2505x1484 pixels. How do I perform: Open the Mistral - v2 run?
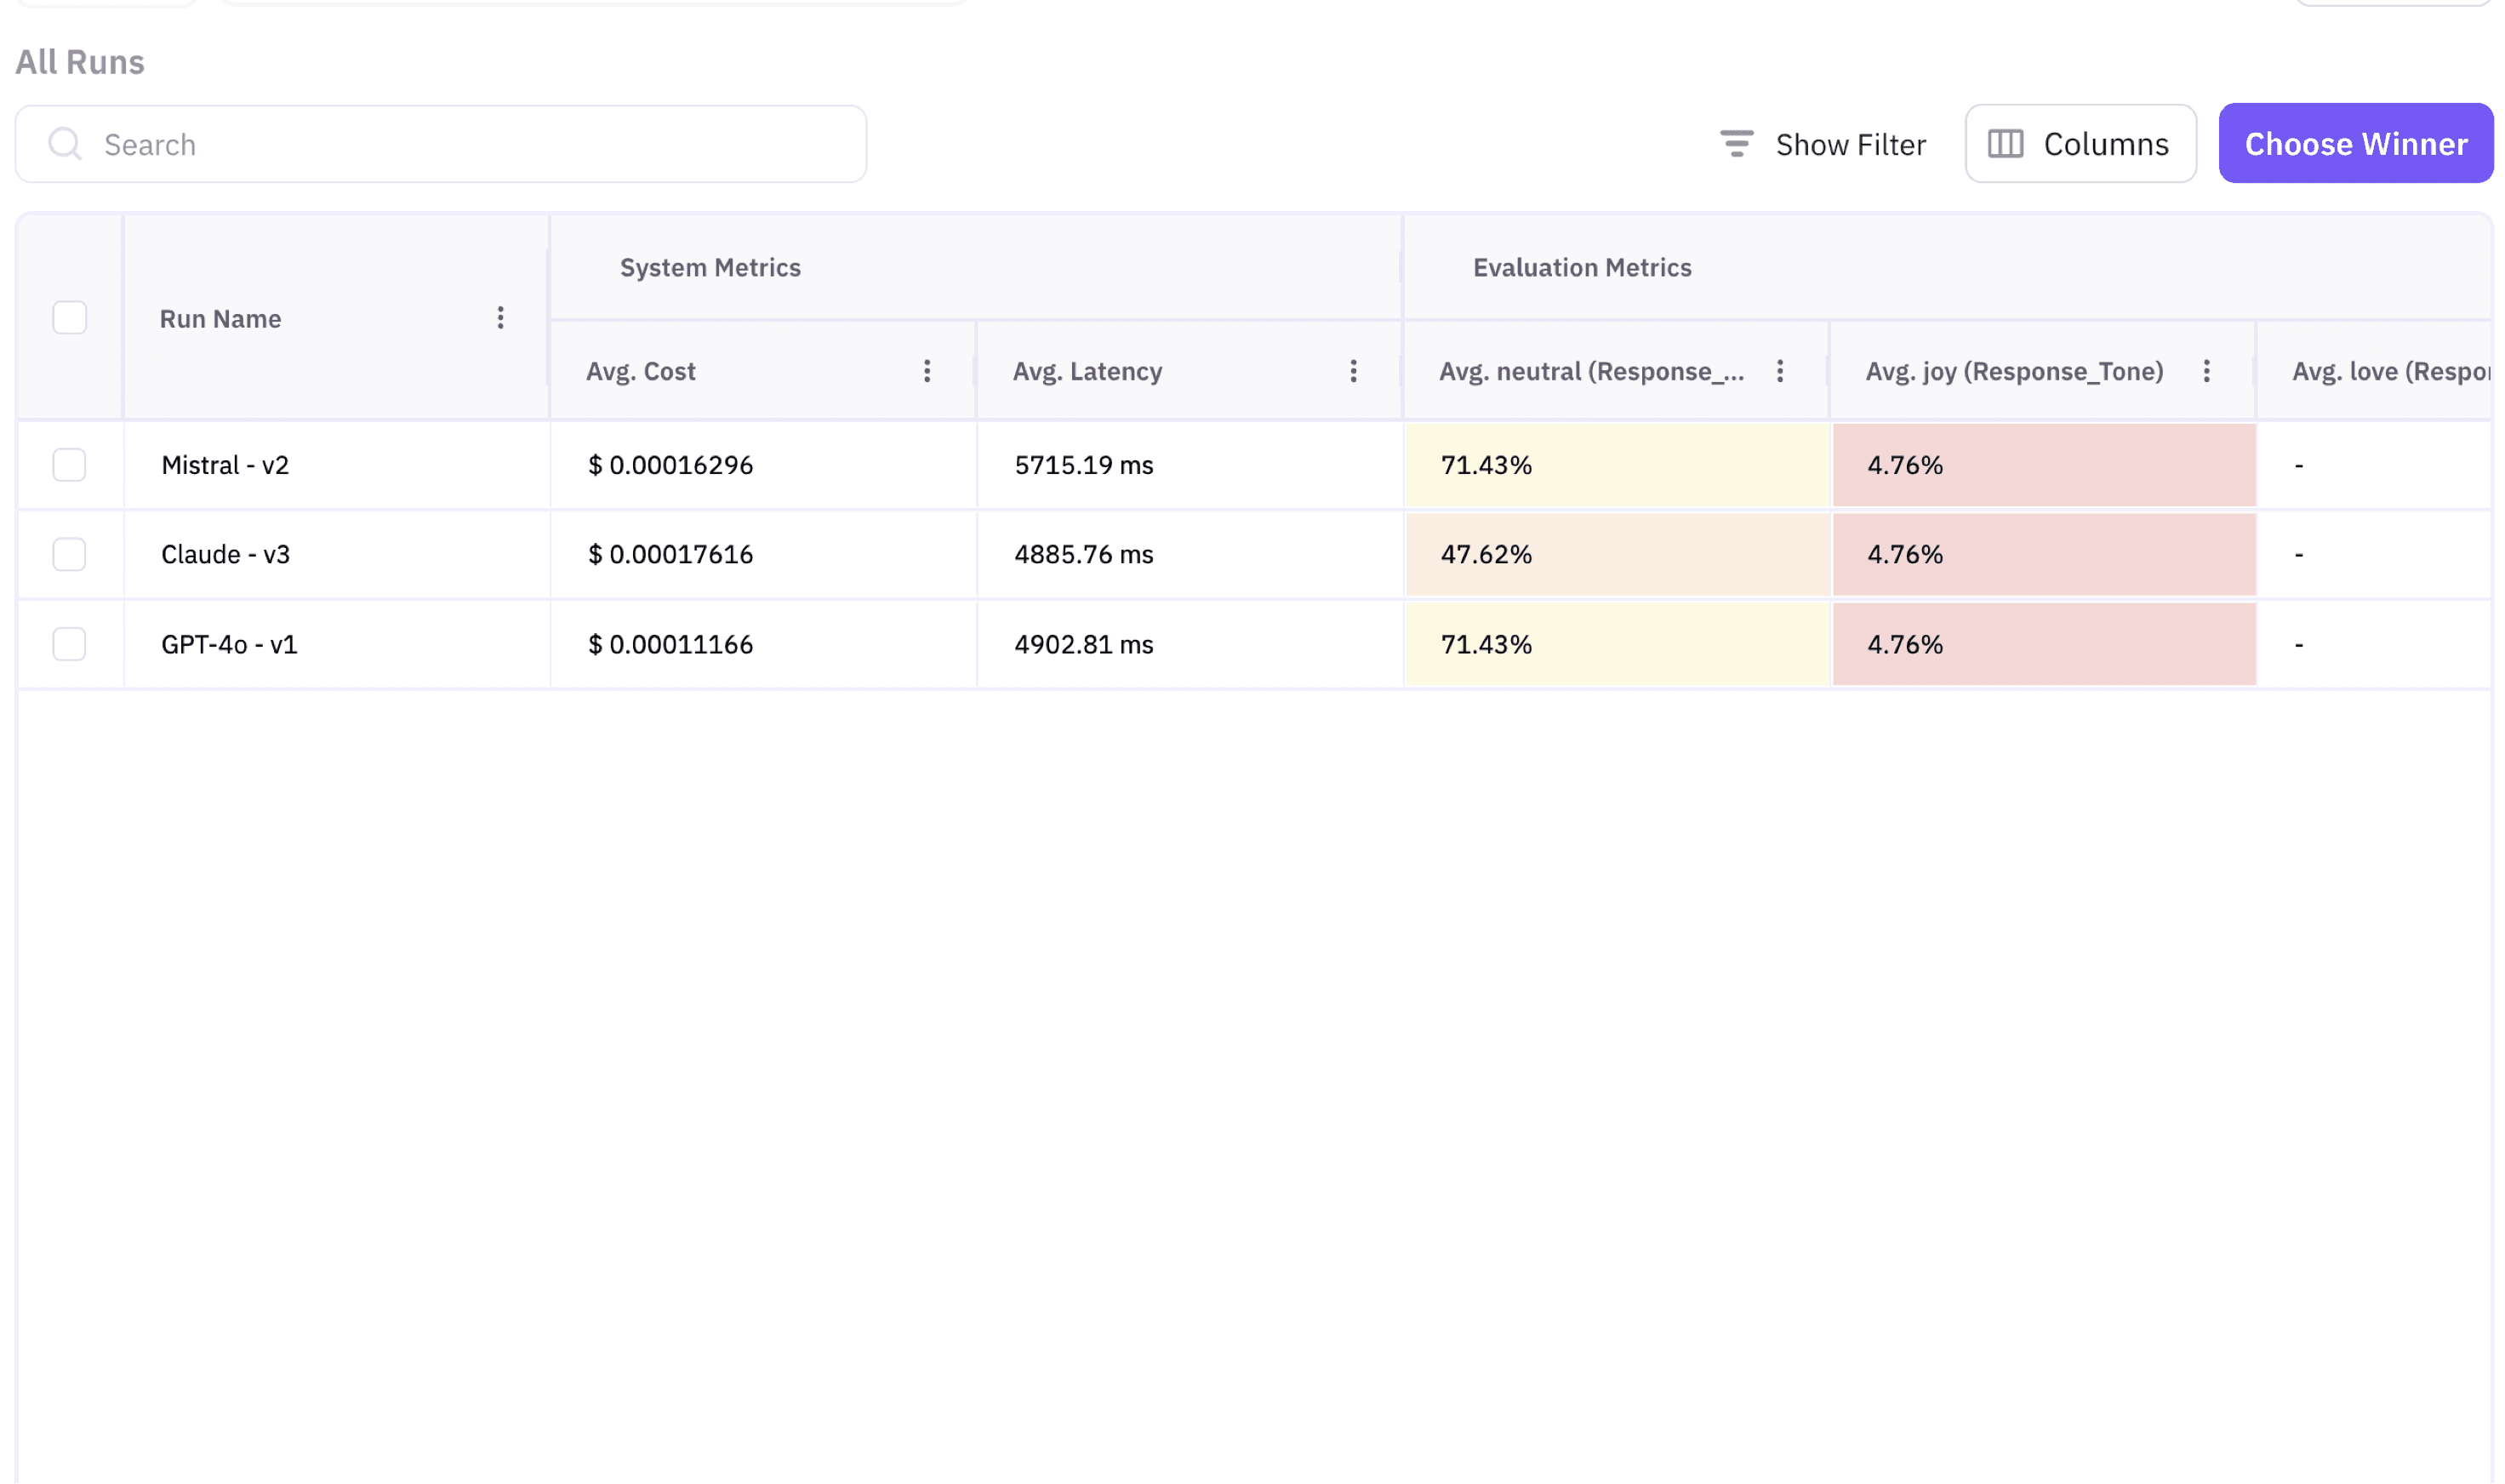point(225,464)
